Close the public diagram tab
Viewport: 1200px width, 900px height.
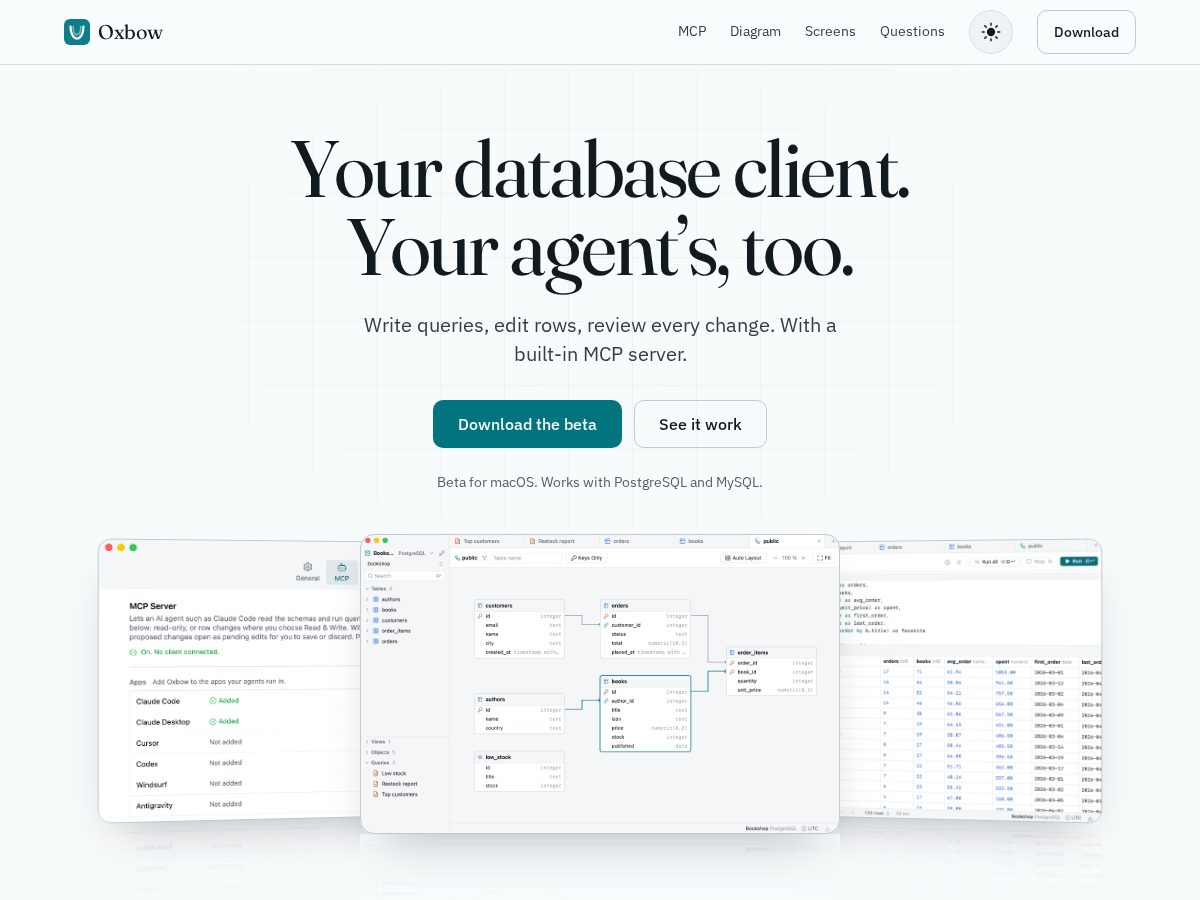[819, 541]
